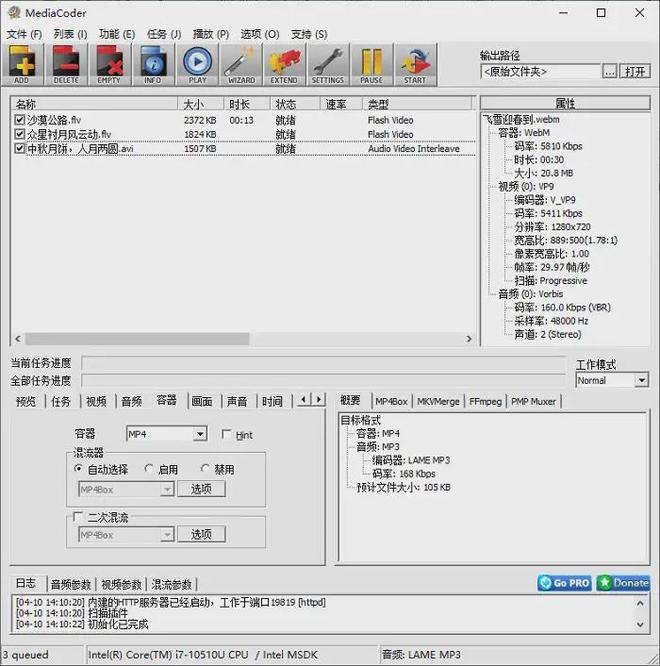Click the 名称 column header
The height and width of the screenshot is (666, 660).
[94, 104]
